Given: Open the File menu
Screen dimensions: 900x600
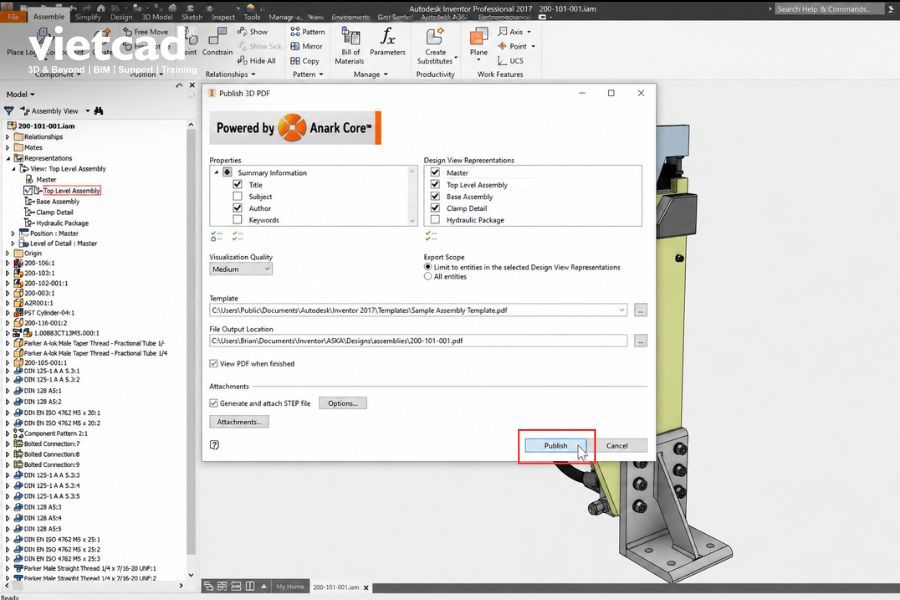Looking at the screenshot, I should coord(13,17).
